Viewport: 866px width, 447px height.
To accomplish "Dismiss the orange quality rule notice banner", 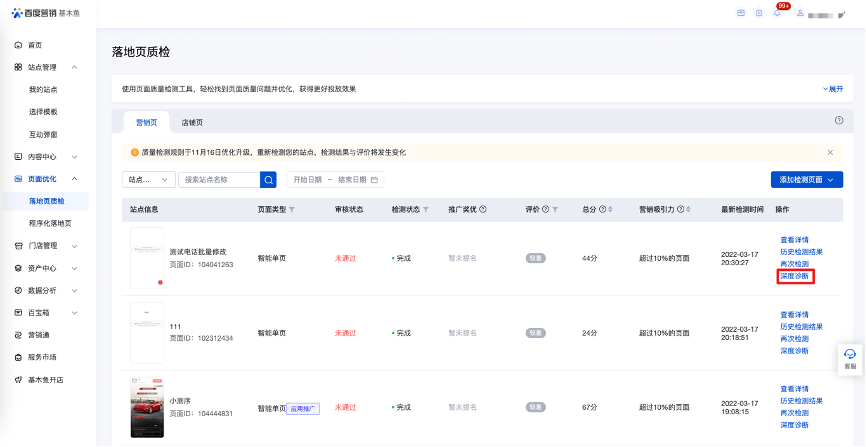I will [829, 152].
